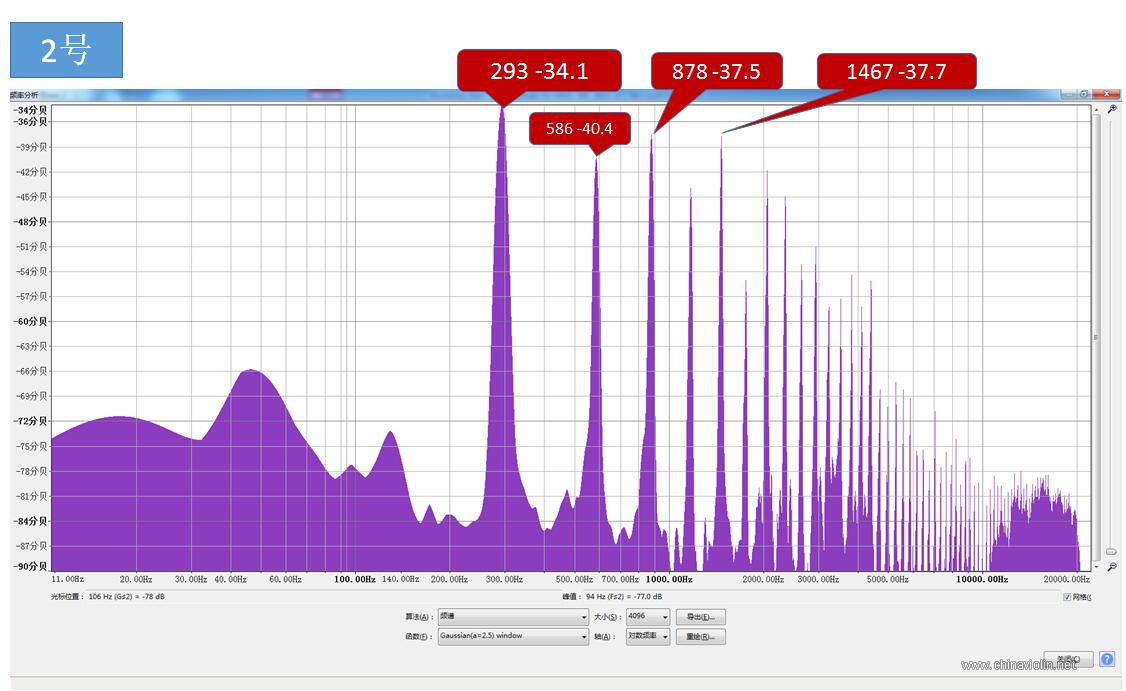Open the 轴 axis dropdown showing 对数频率

pos(648,636)
